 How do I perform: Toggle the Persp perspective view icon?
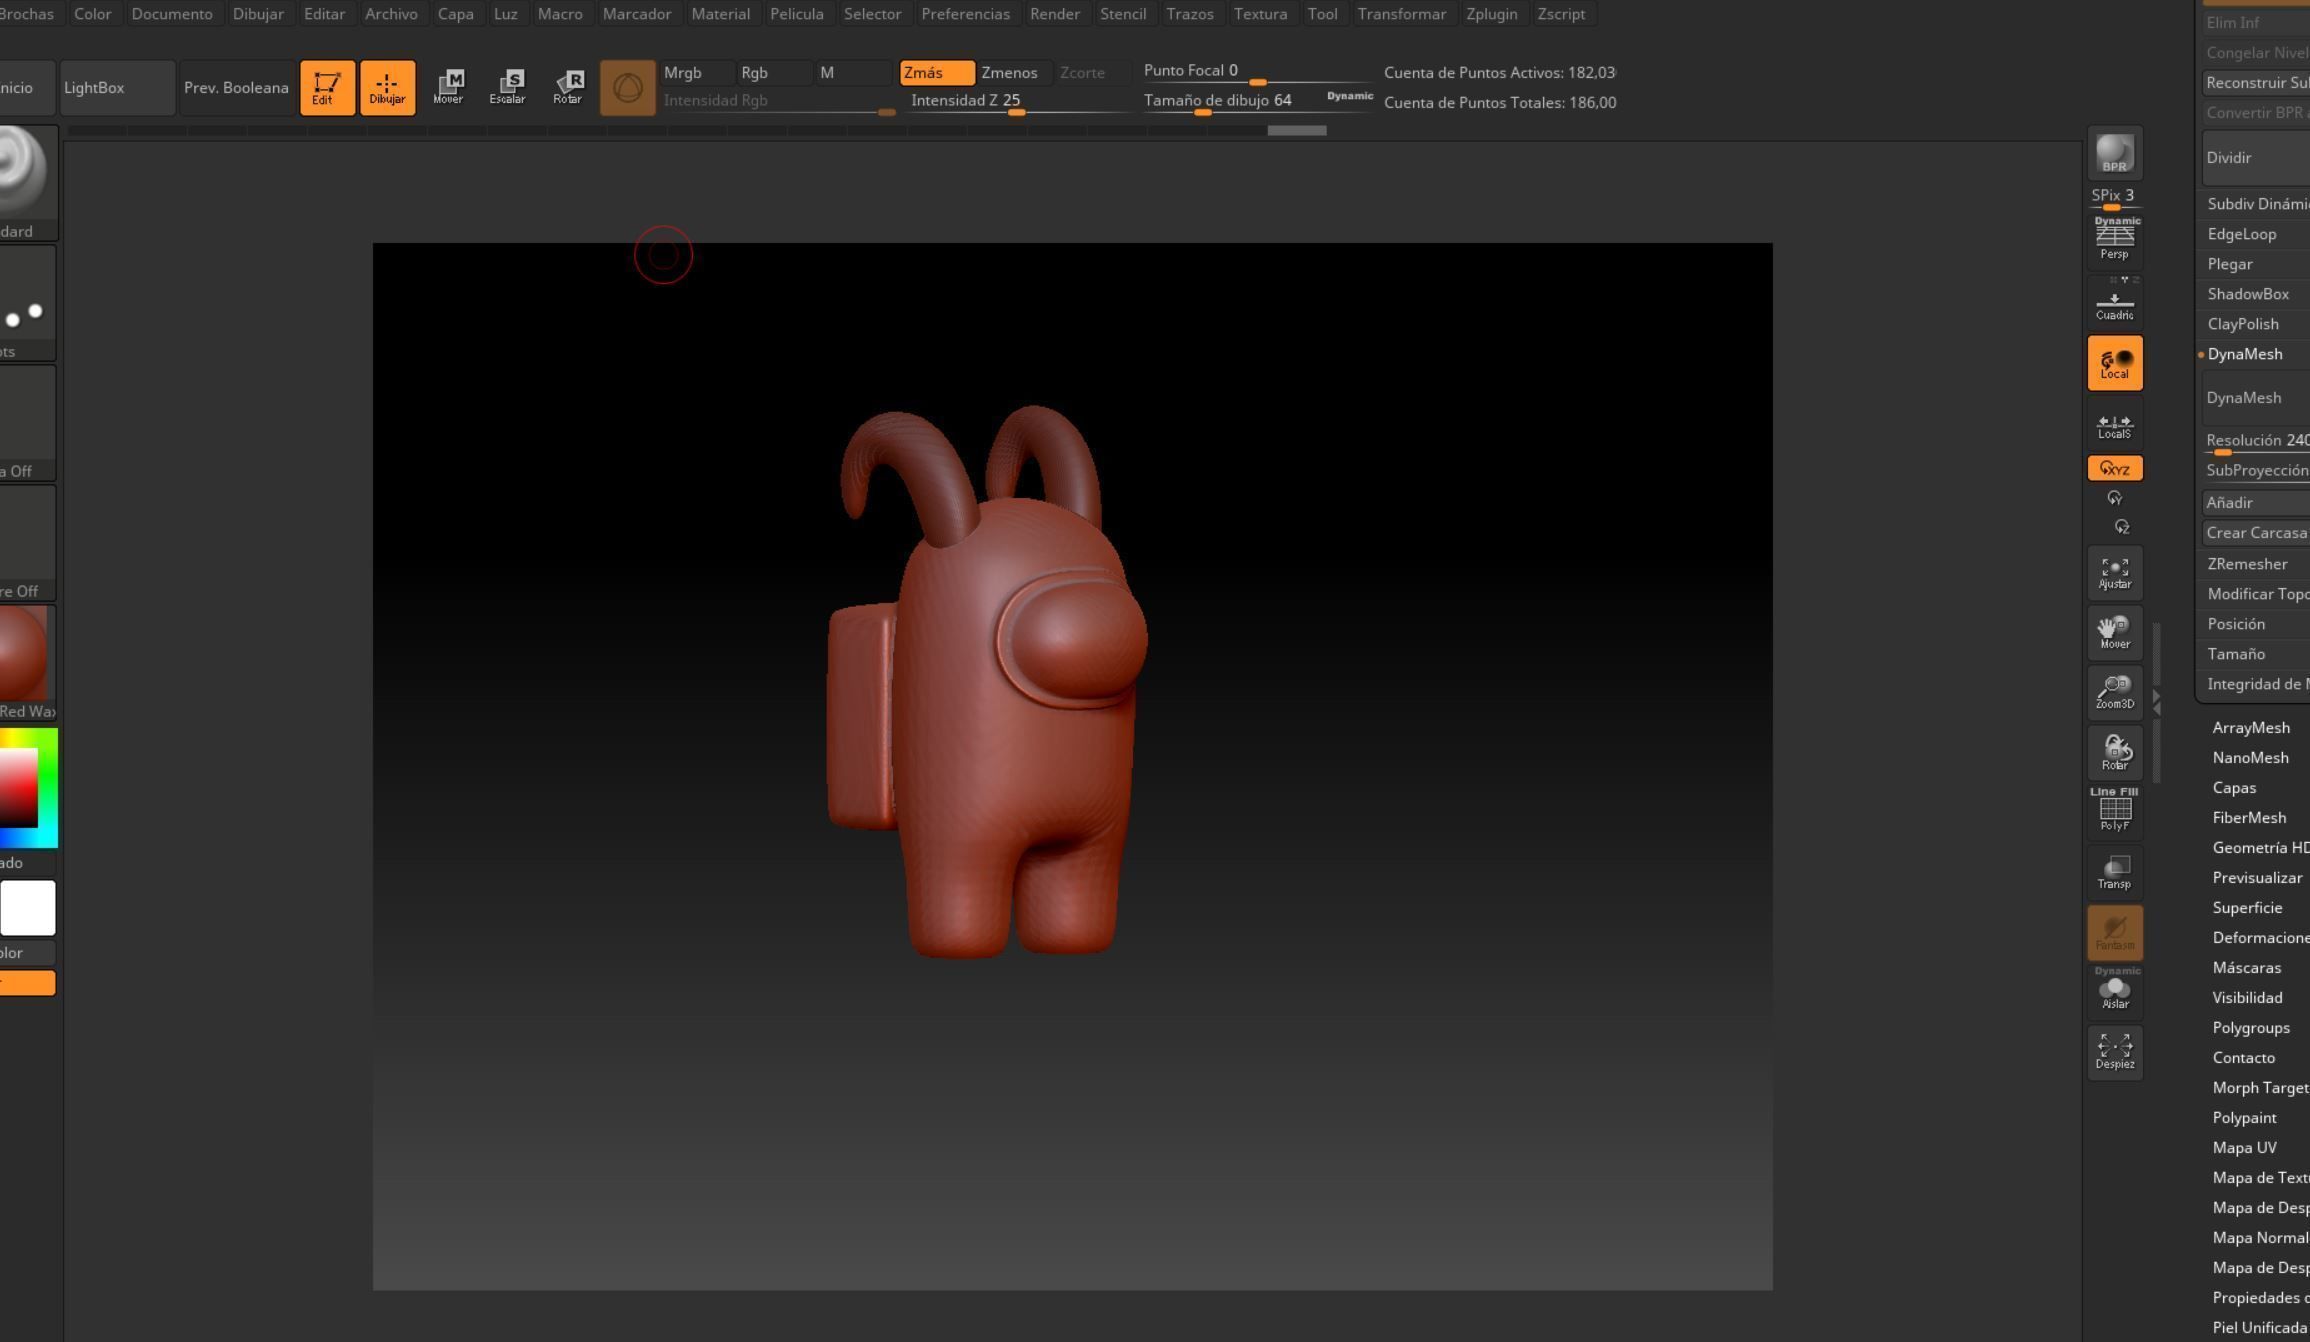pos(2114,240)
